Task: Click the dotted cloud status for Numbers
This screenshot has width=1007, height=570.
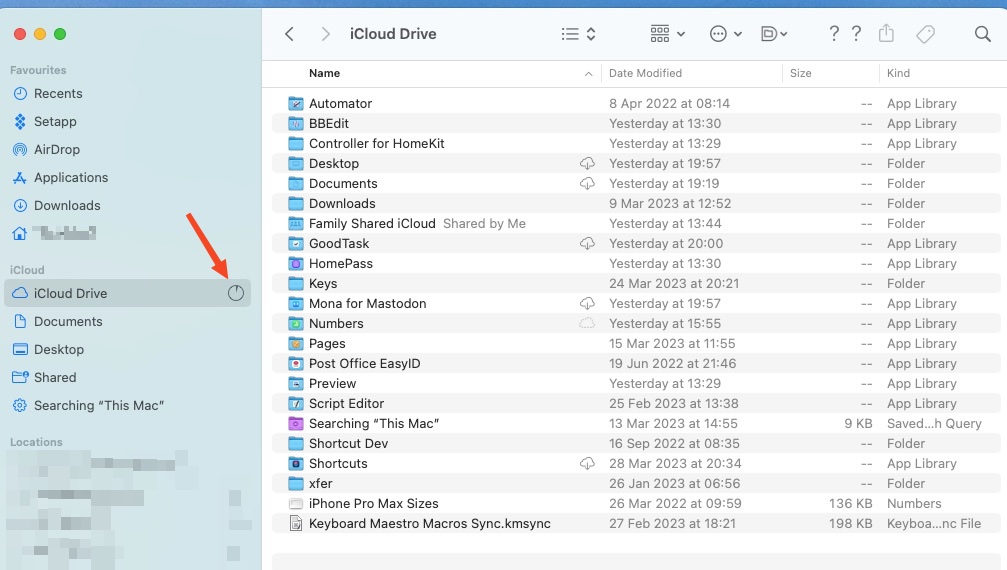Action: tap(587, 324)
